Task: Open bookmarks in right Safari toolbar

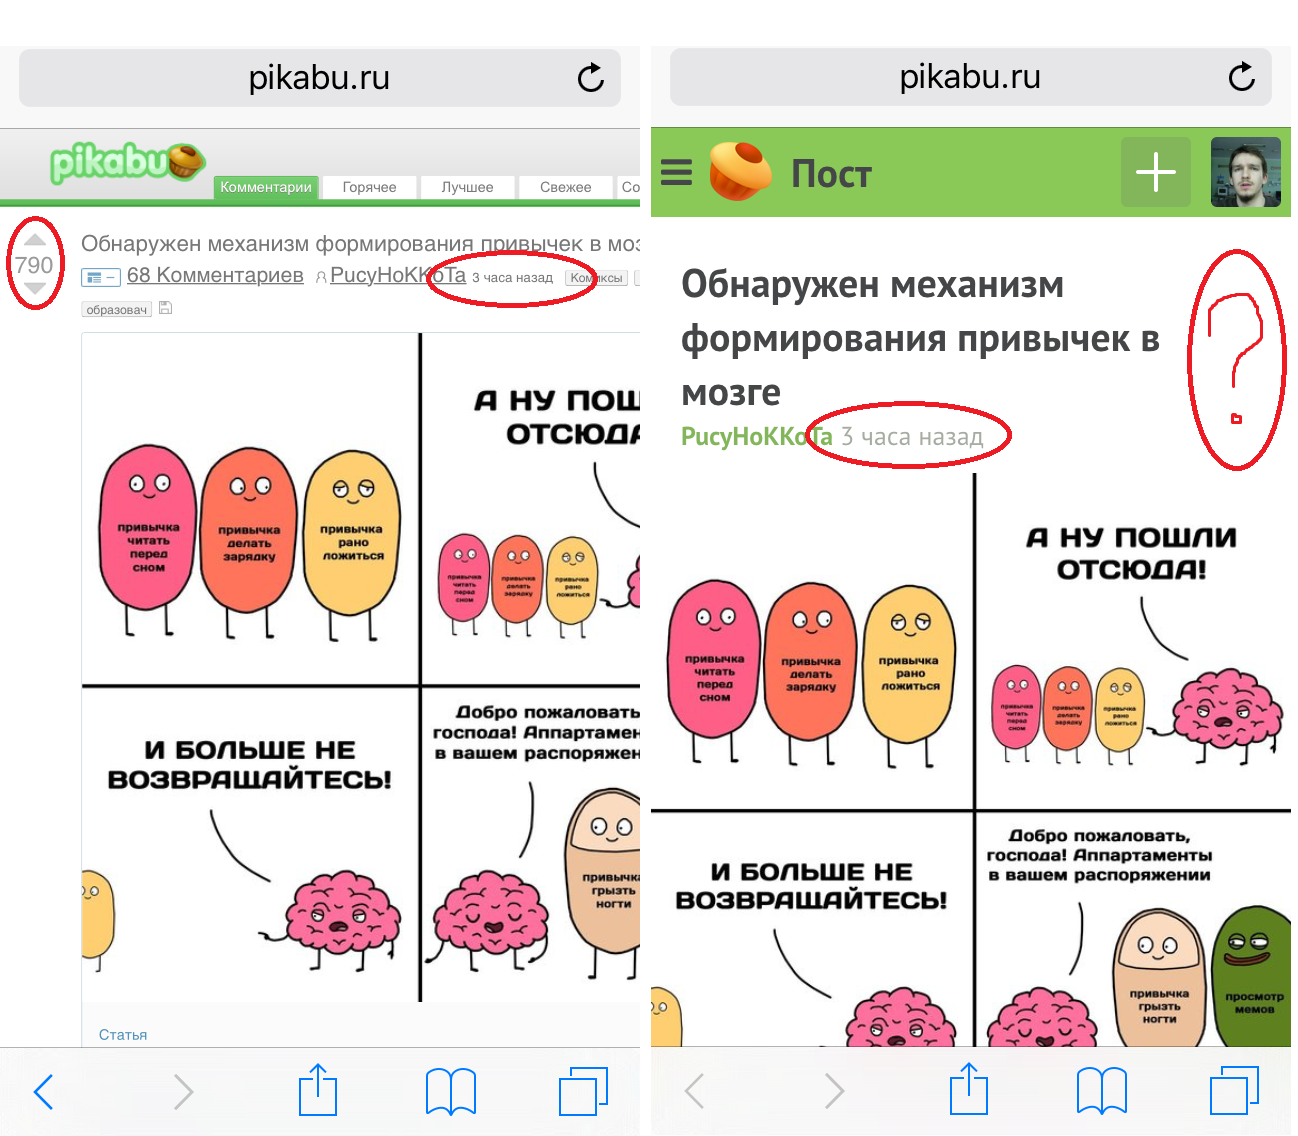Action: 1101,1090
